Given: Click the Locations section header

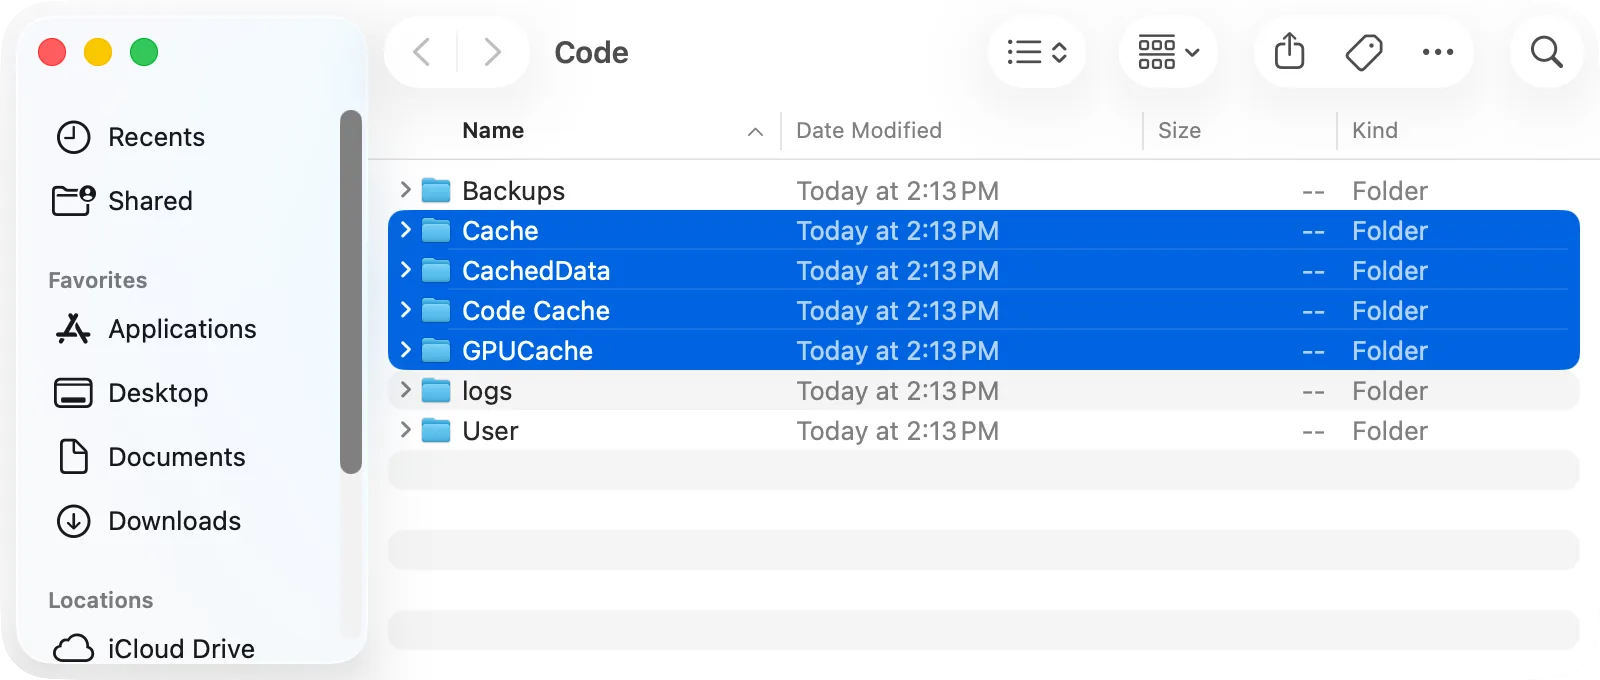Looking at the screenshot, I should [x=101, y=601].
